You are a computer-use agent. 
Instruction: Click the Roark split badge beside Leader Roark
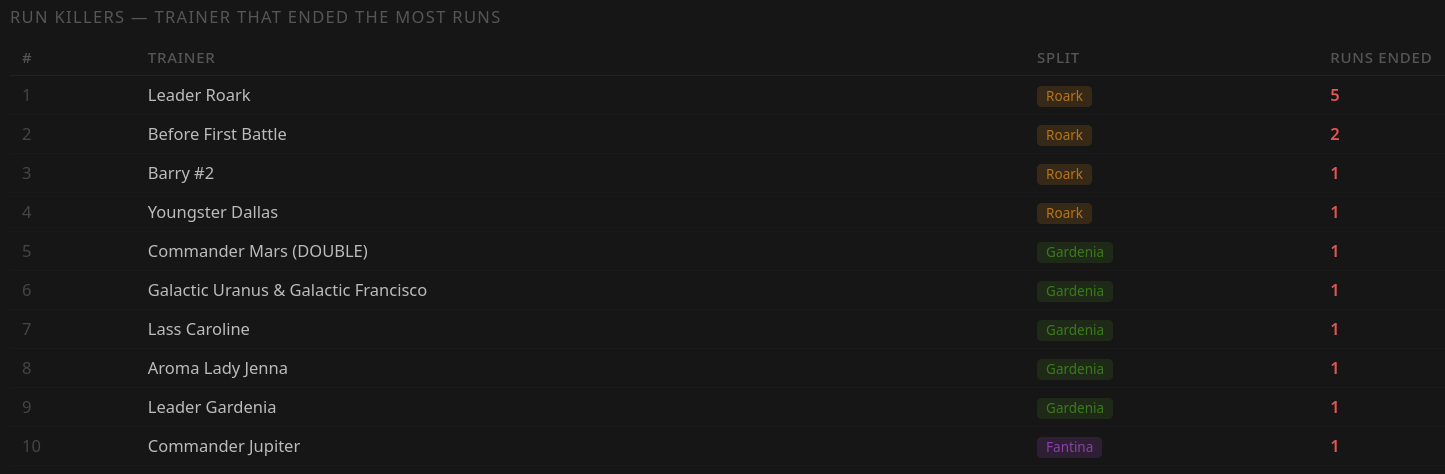coord(1064,96)
